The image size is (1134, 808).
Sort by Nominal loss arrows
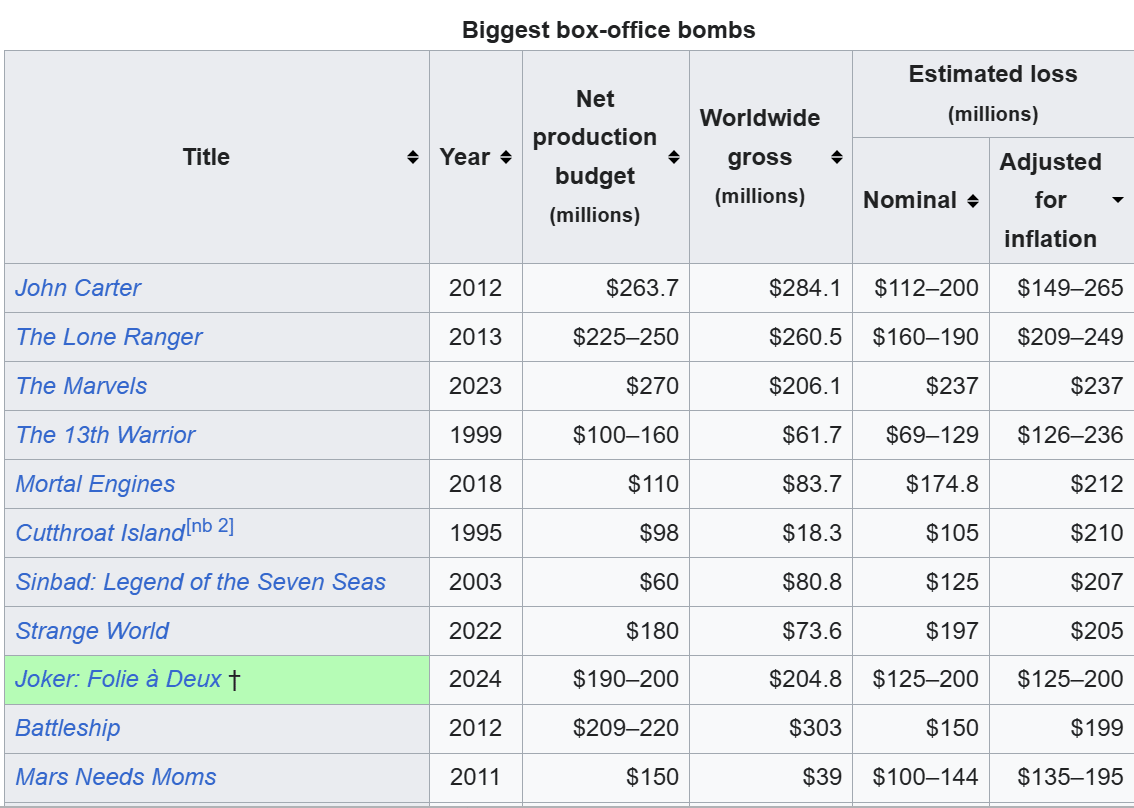click(973, 200)
